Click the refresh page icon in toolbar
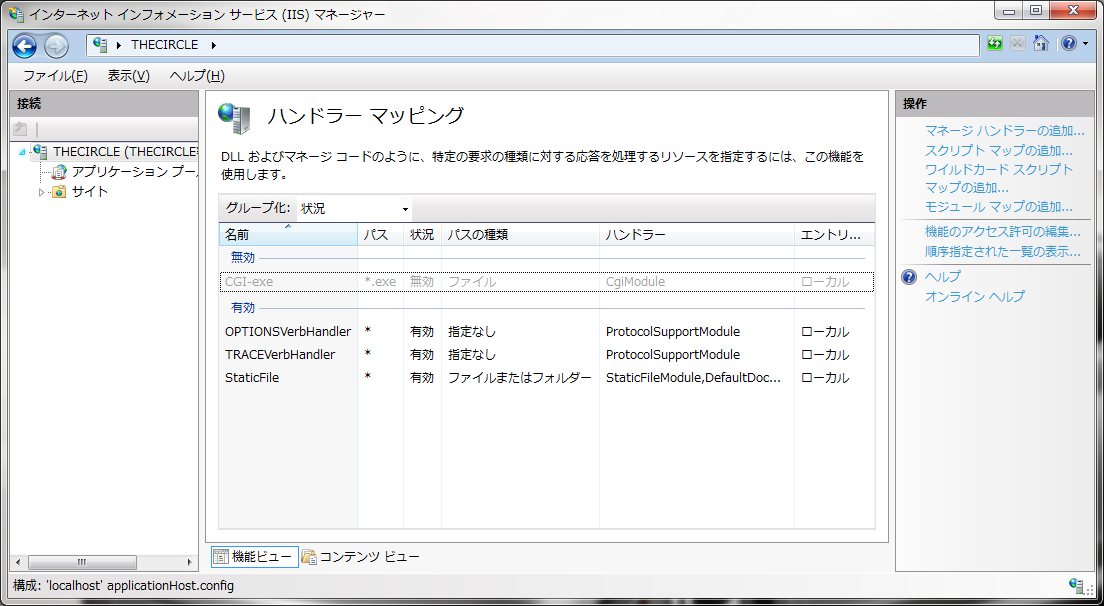The height and width of the screenshot is (606, 1104). pos(995,44)
